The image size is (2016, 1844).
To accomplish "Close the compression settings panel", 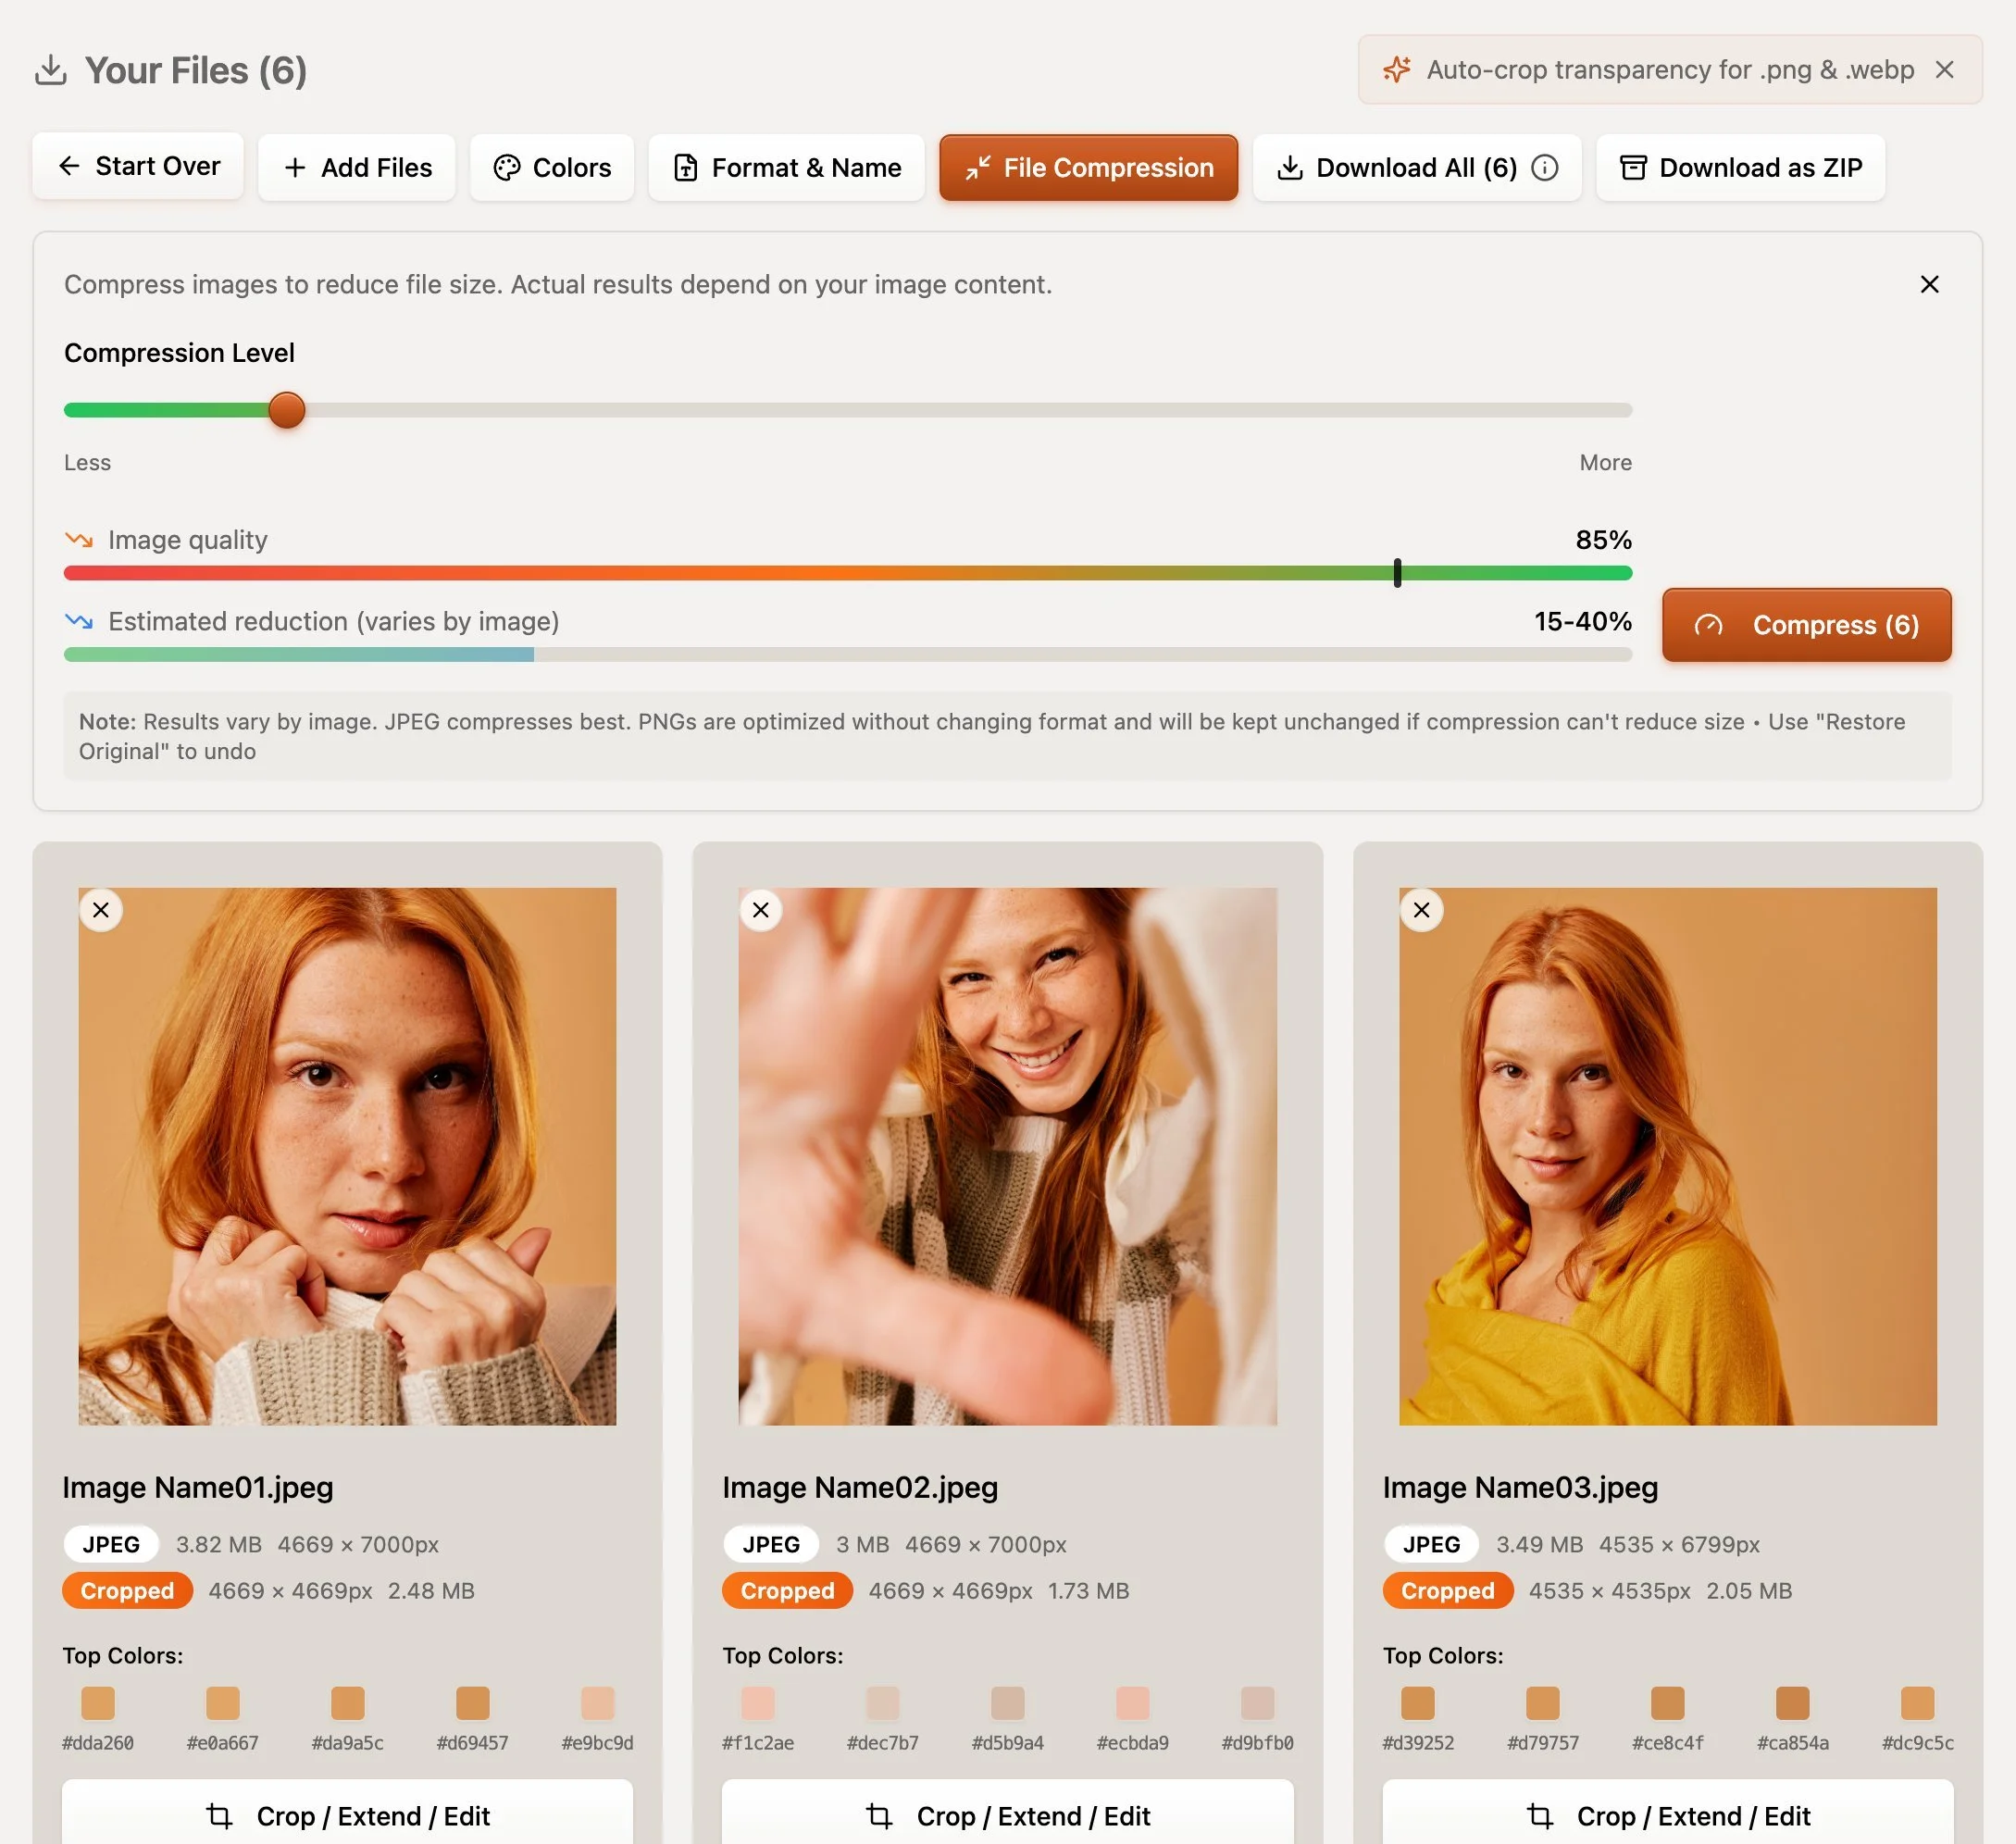I will coord(1929,284).
